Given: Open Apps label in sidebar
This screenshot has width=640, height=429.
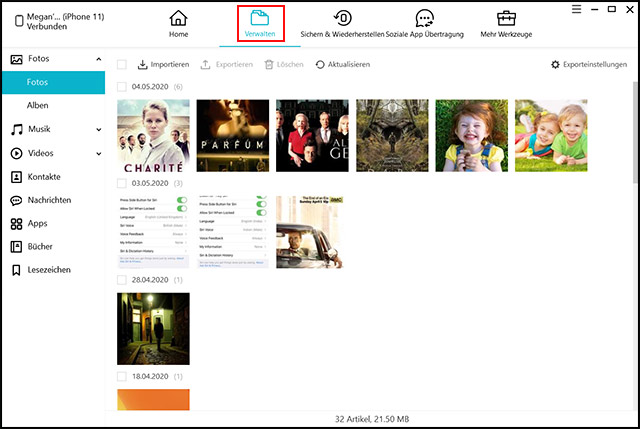Looking at the screenshot, I should 38,223.
